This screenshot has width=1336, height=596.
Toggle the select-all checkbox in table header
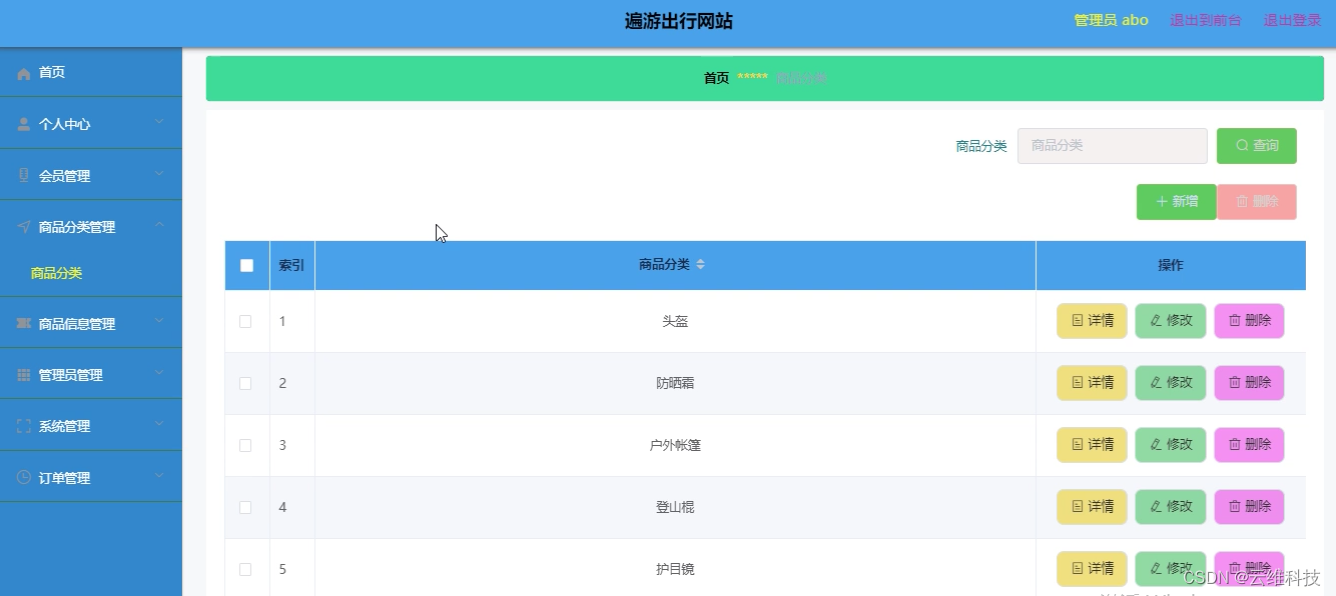tap(247, 266)
